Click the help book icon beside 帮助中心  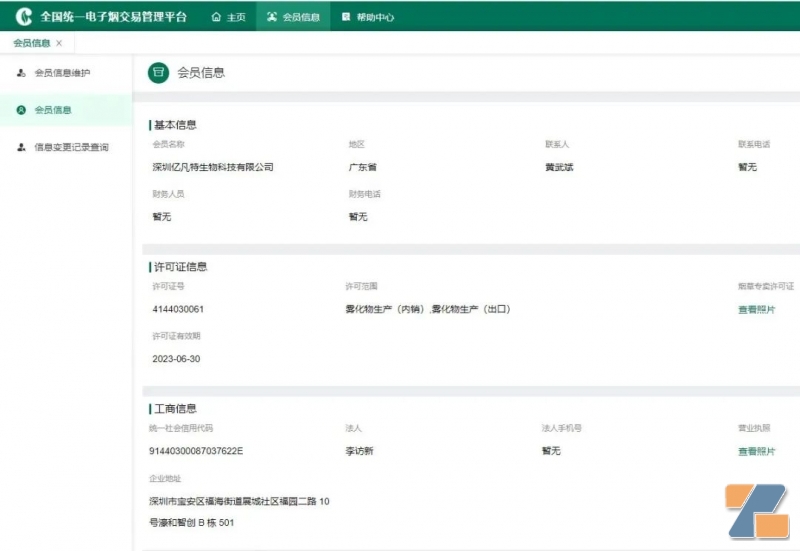click(x=346, y=17)
